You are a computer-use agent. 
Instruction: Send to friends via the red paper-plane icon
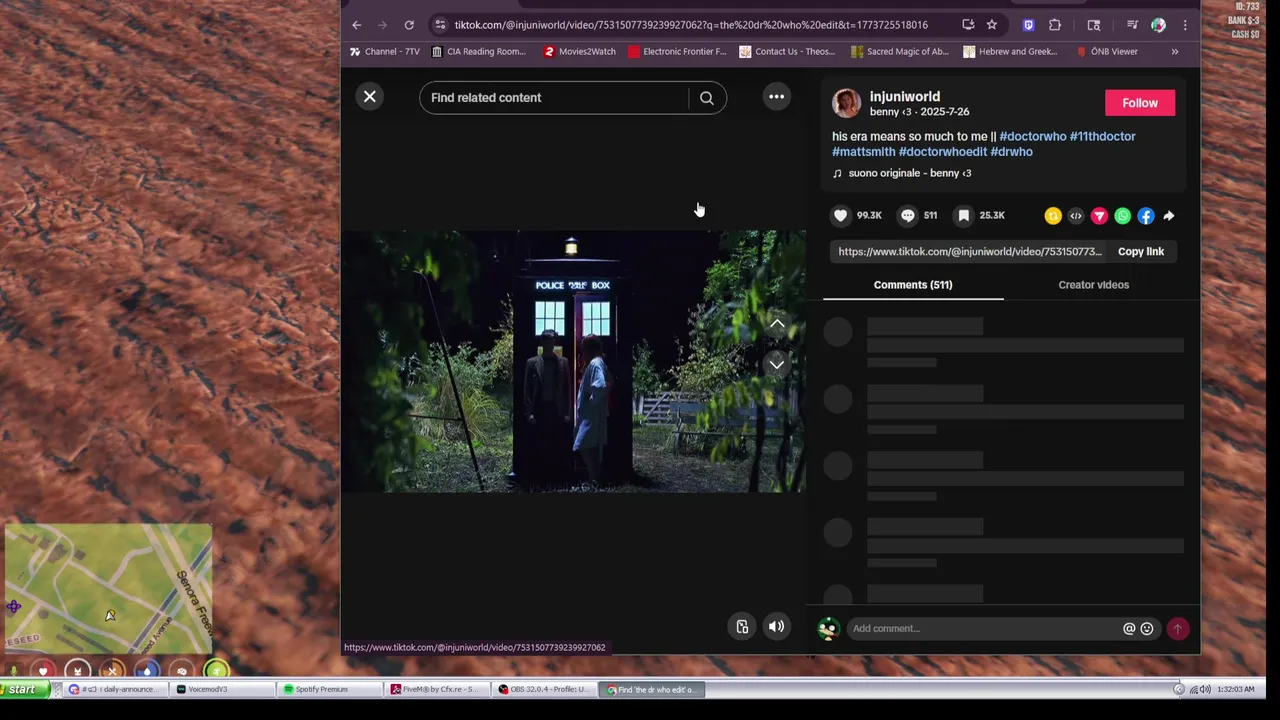click(1099, 216)
